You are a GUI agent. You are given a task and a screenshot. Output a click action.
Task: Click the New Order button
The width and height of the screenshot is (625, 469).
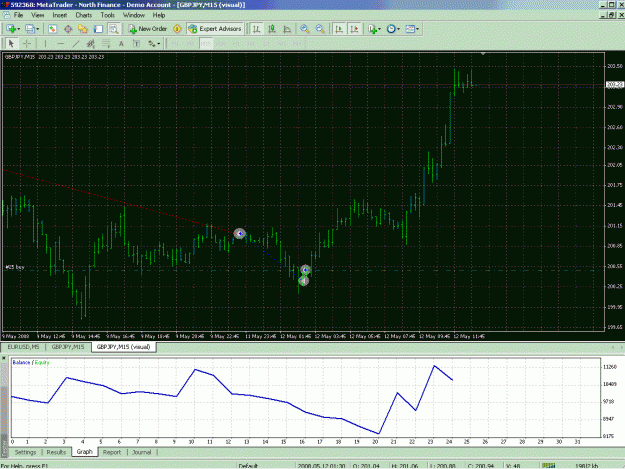click(x=147, y=29)
